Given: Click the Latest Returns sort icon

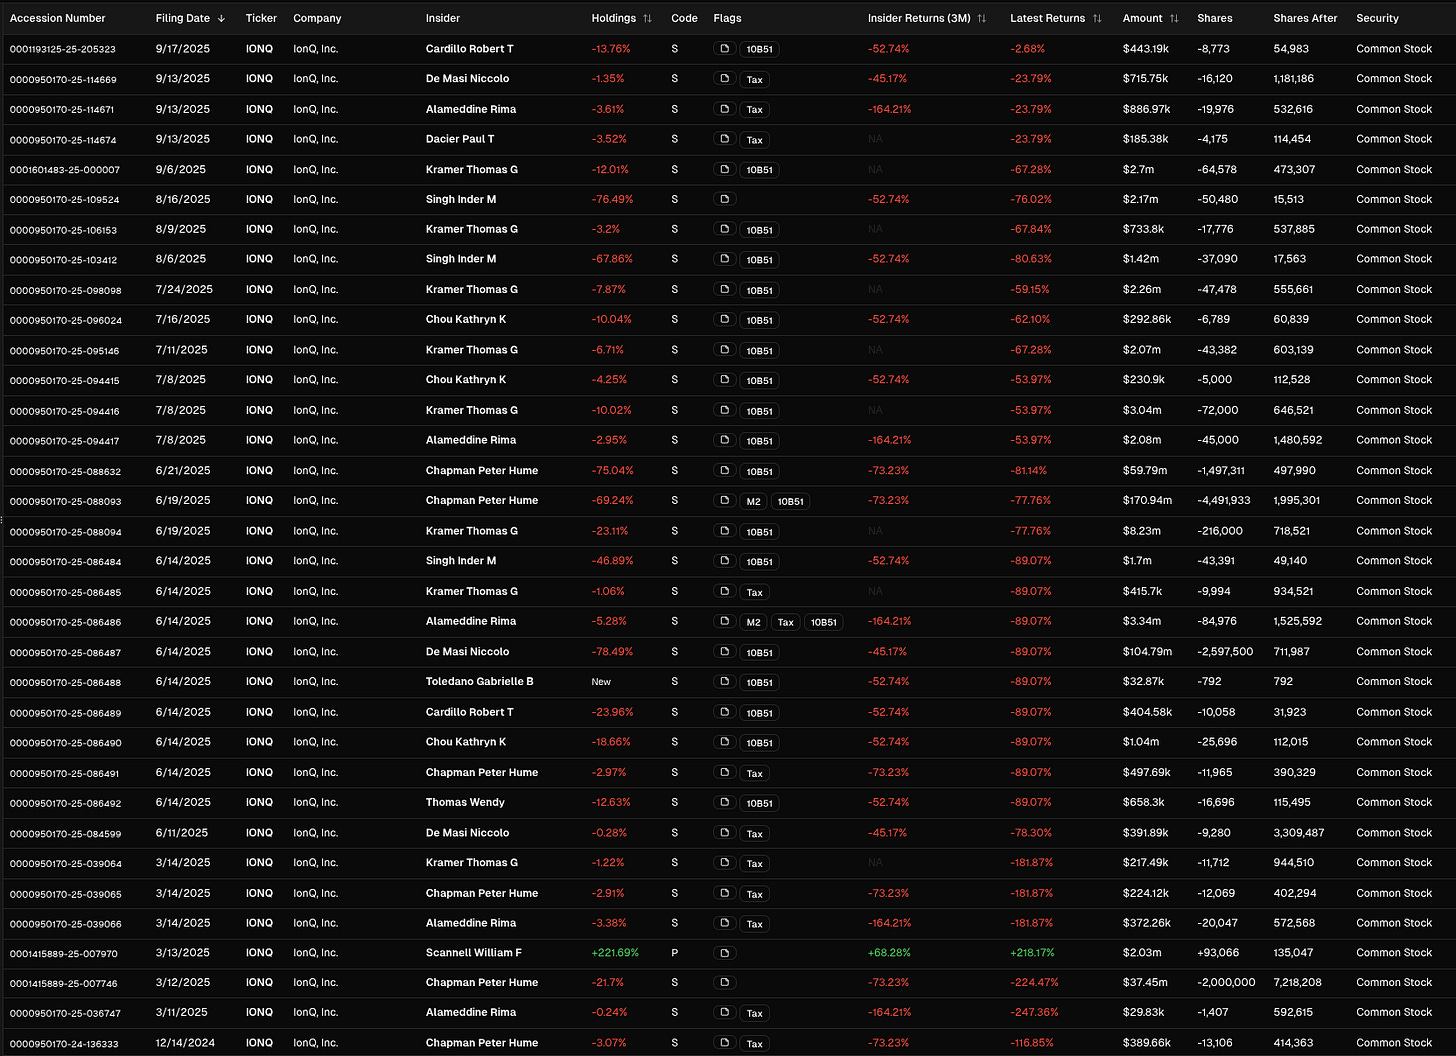Looking at the screenshot, I should click(x=1097, y=19).
